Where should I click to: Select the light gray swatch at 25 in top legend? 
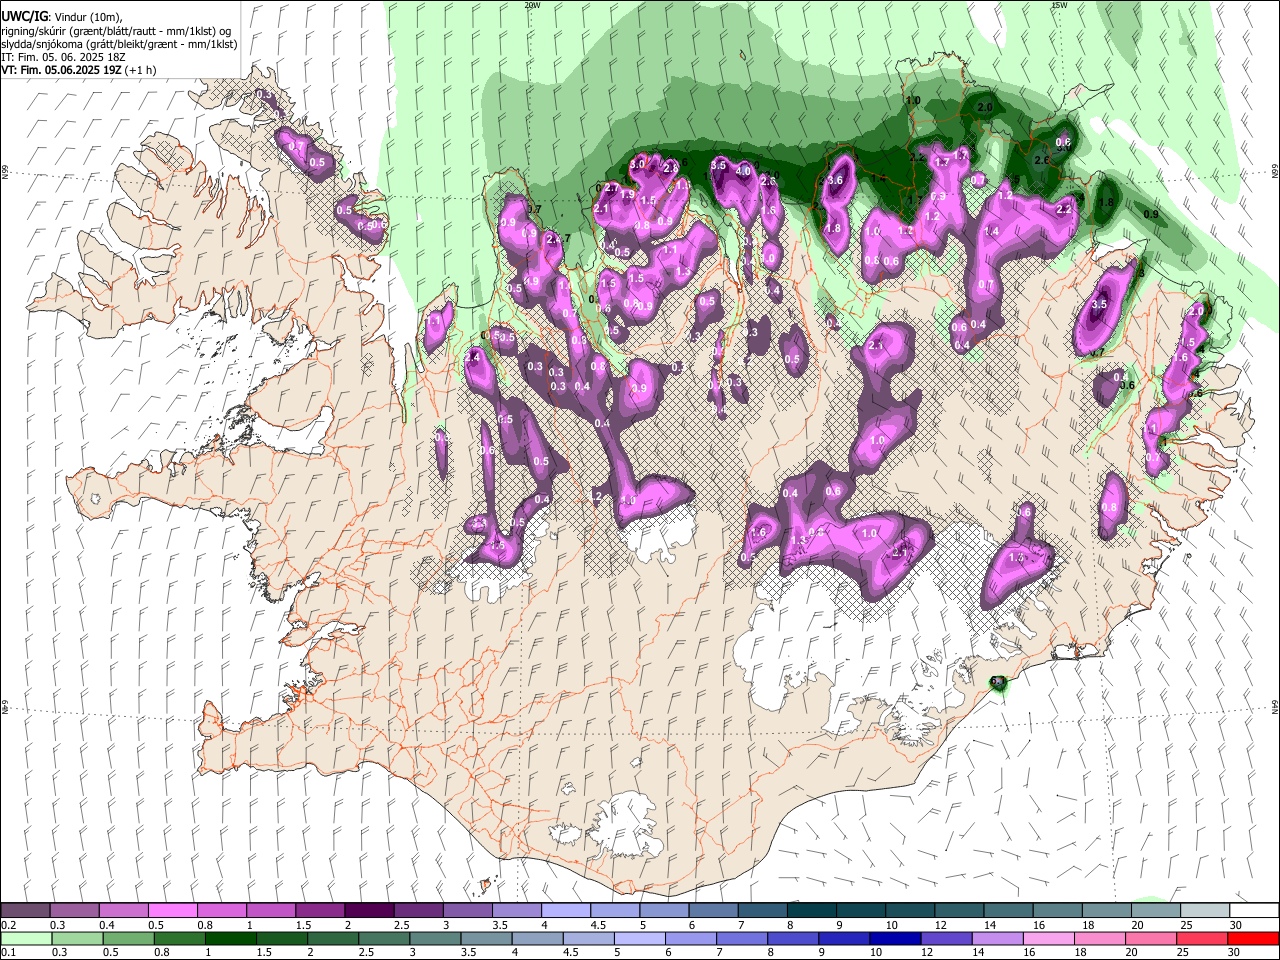coord(1204,910)
